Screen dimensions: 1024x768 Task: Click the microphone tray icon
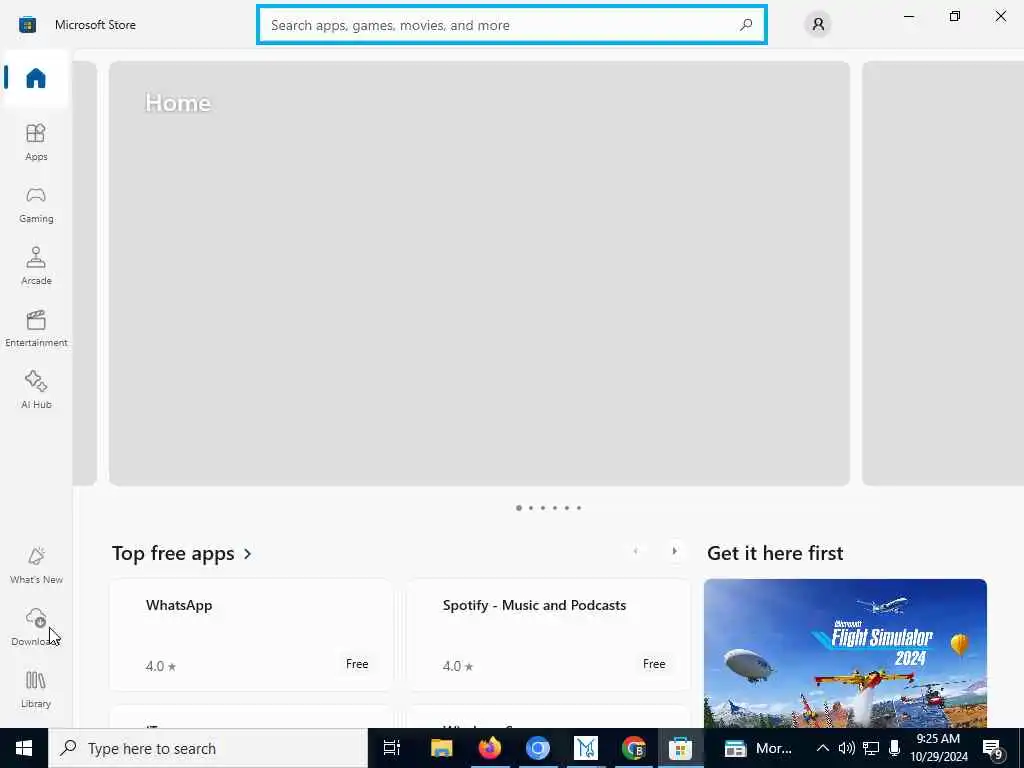pos(895,748)
